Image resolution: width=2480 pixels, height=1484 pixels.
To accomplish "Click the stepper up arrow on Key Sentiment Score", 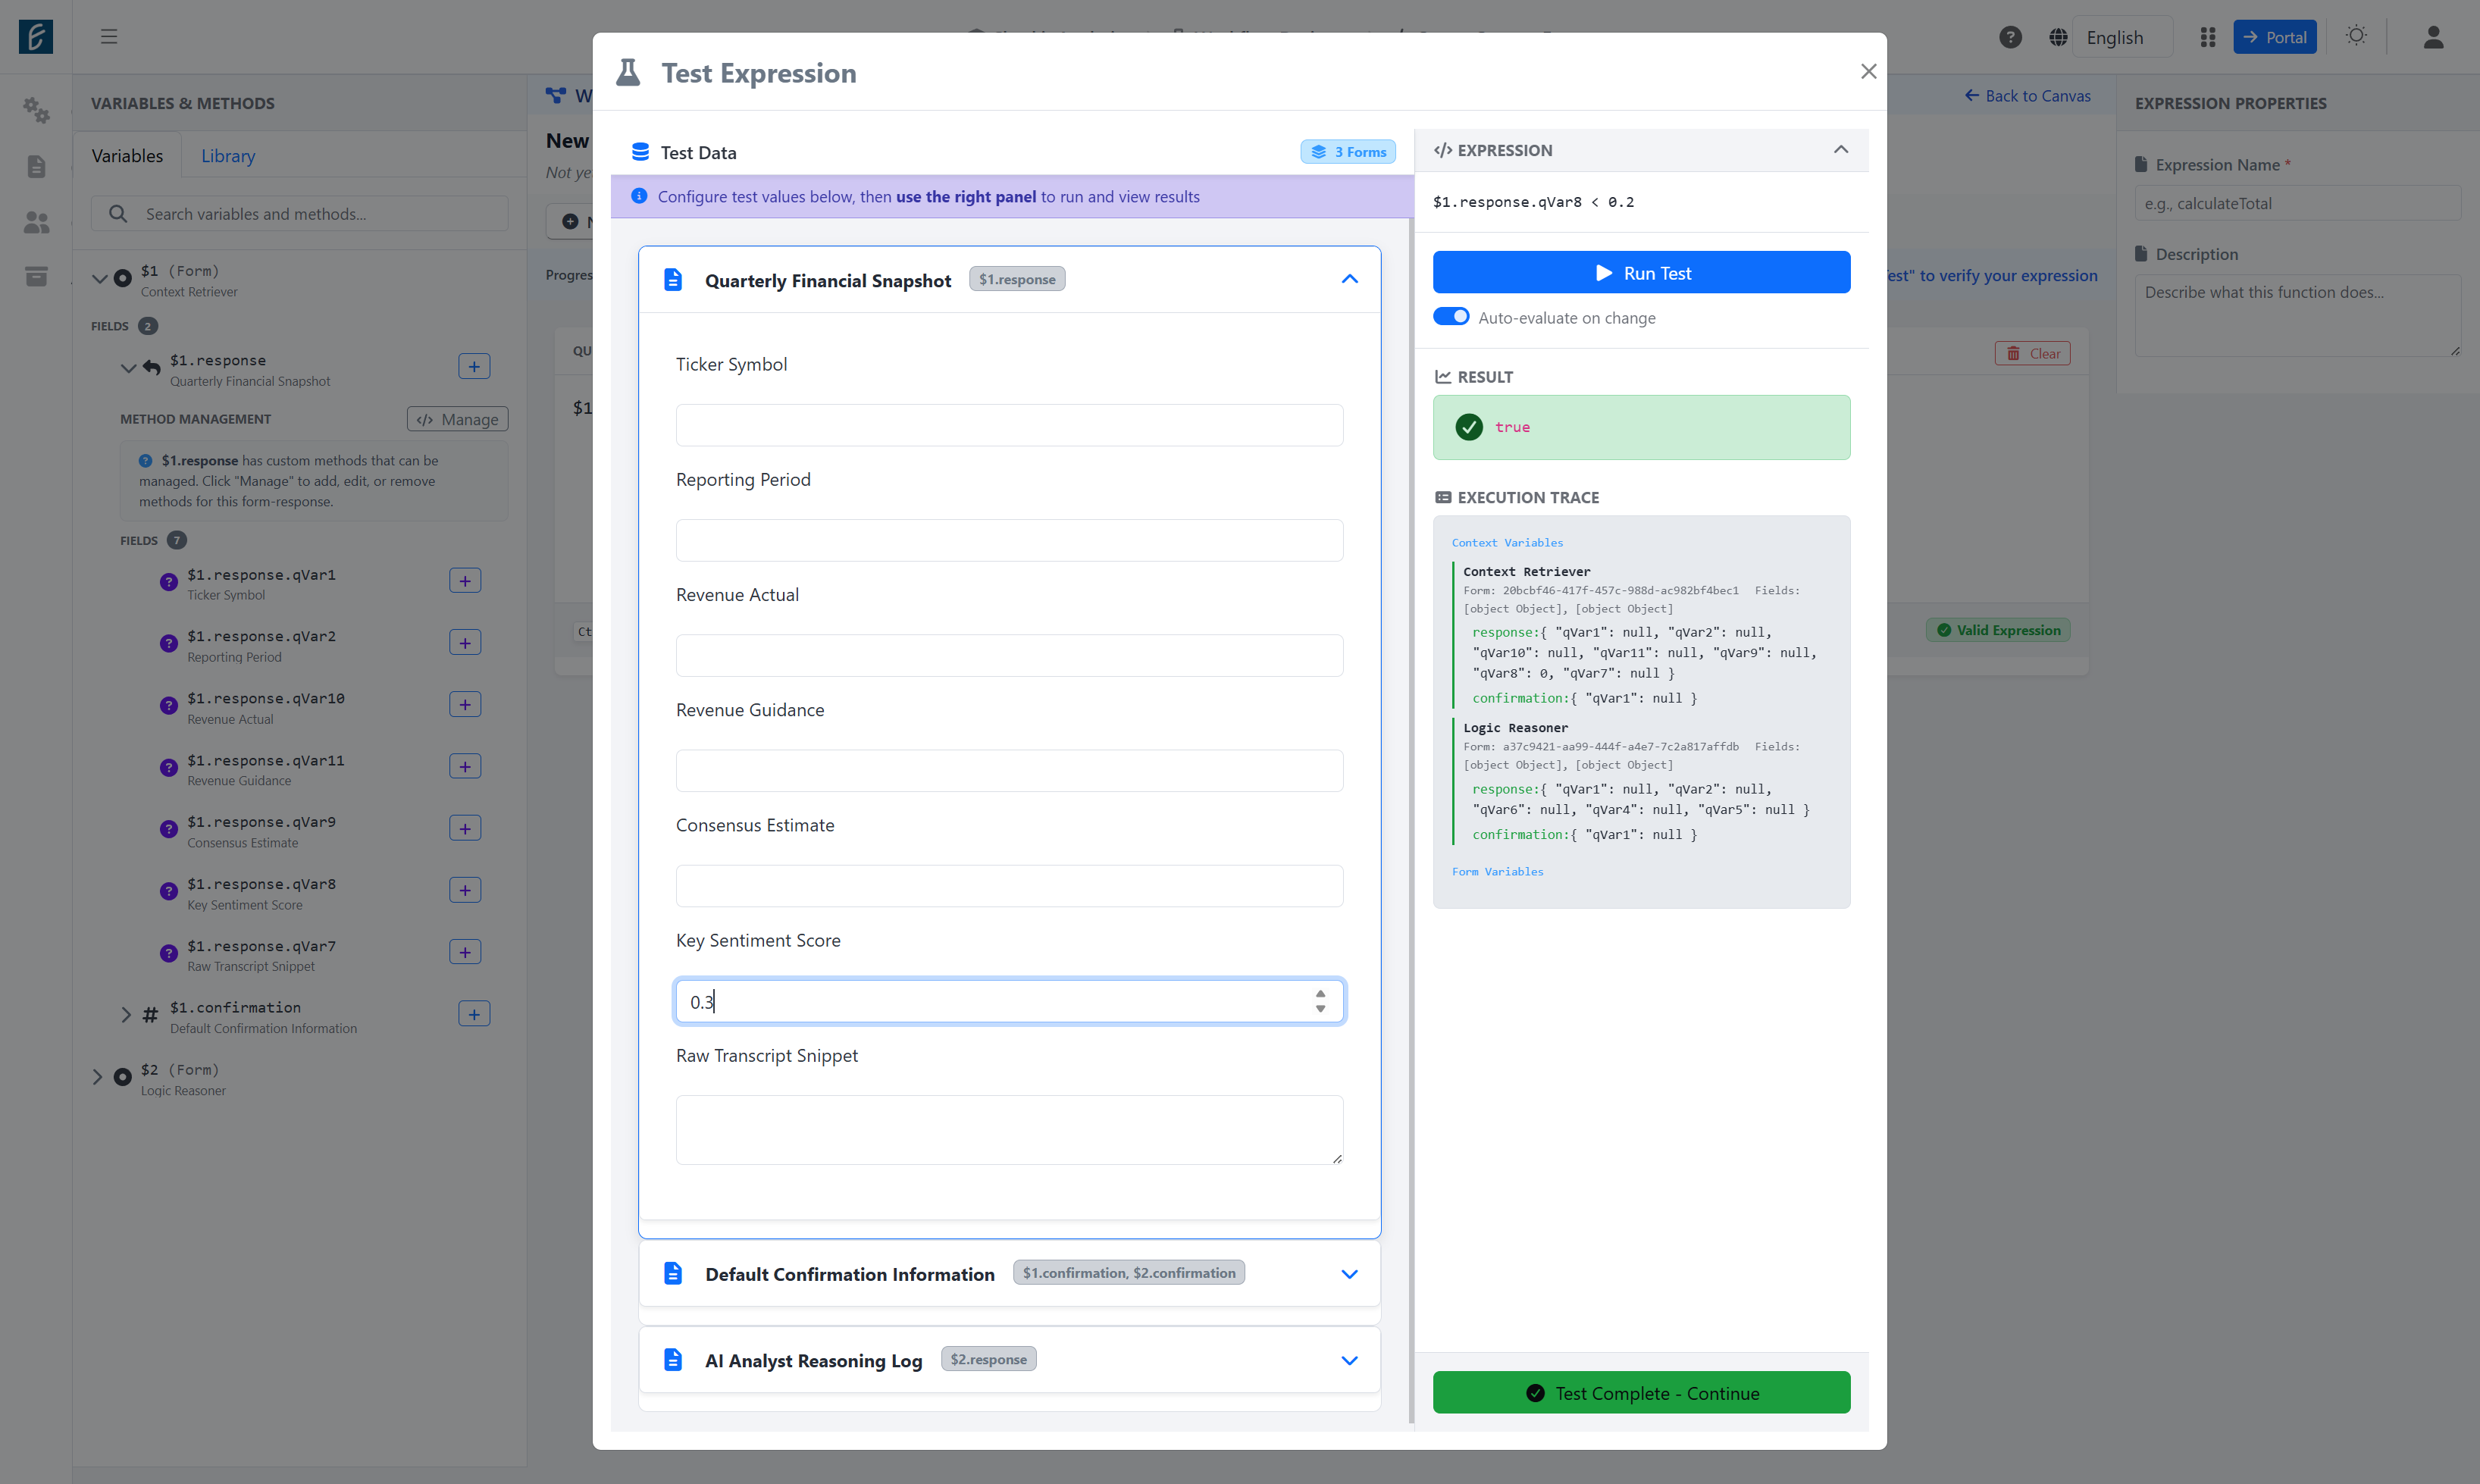I will tap(1320, 994).
